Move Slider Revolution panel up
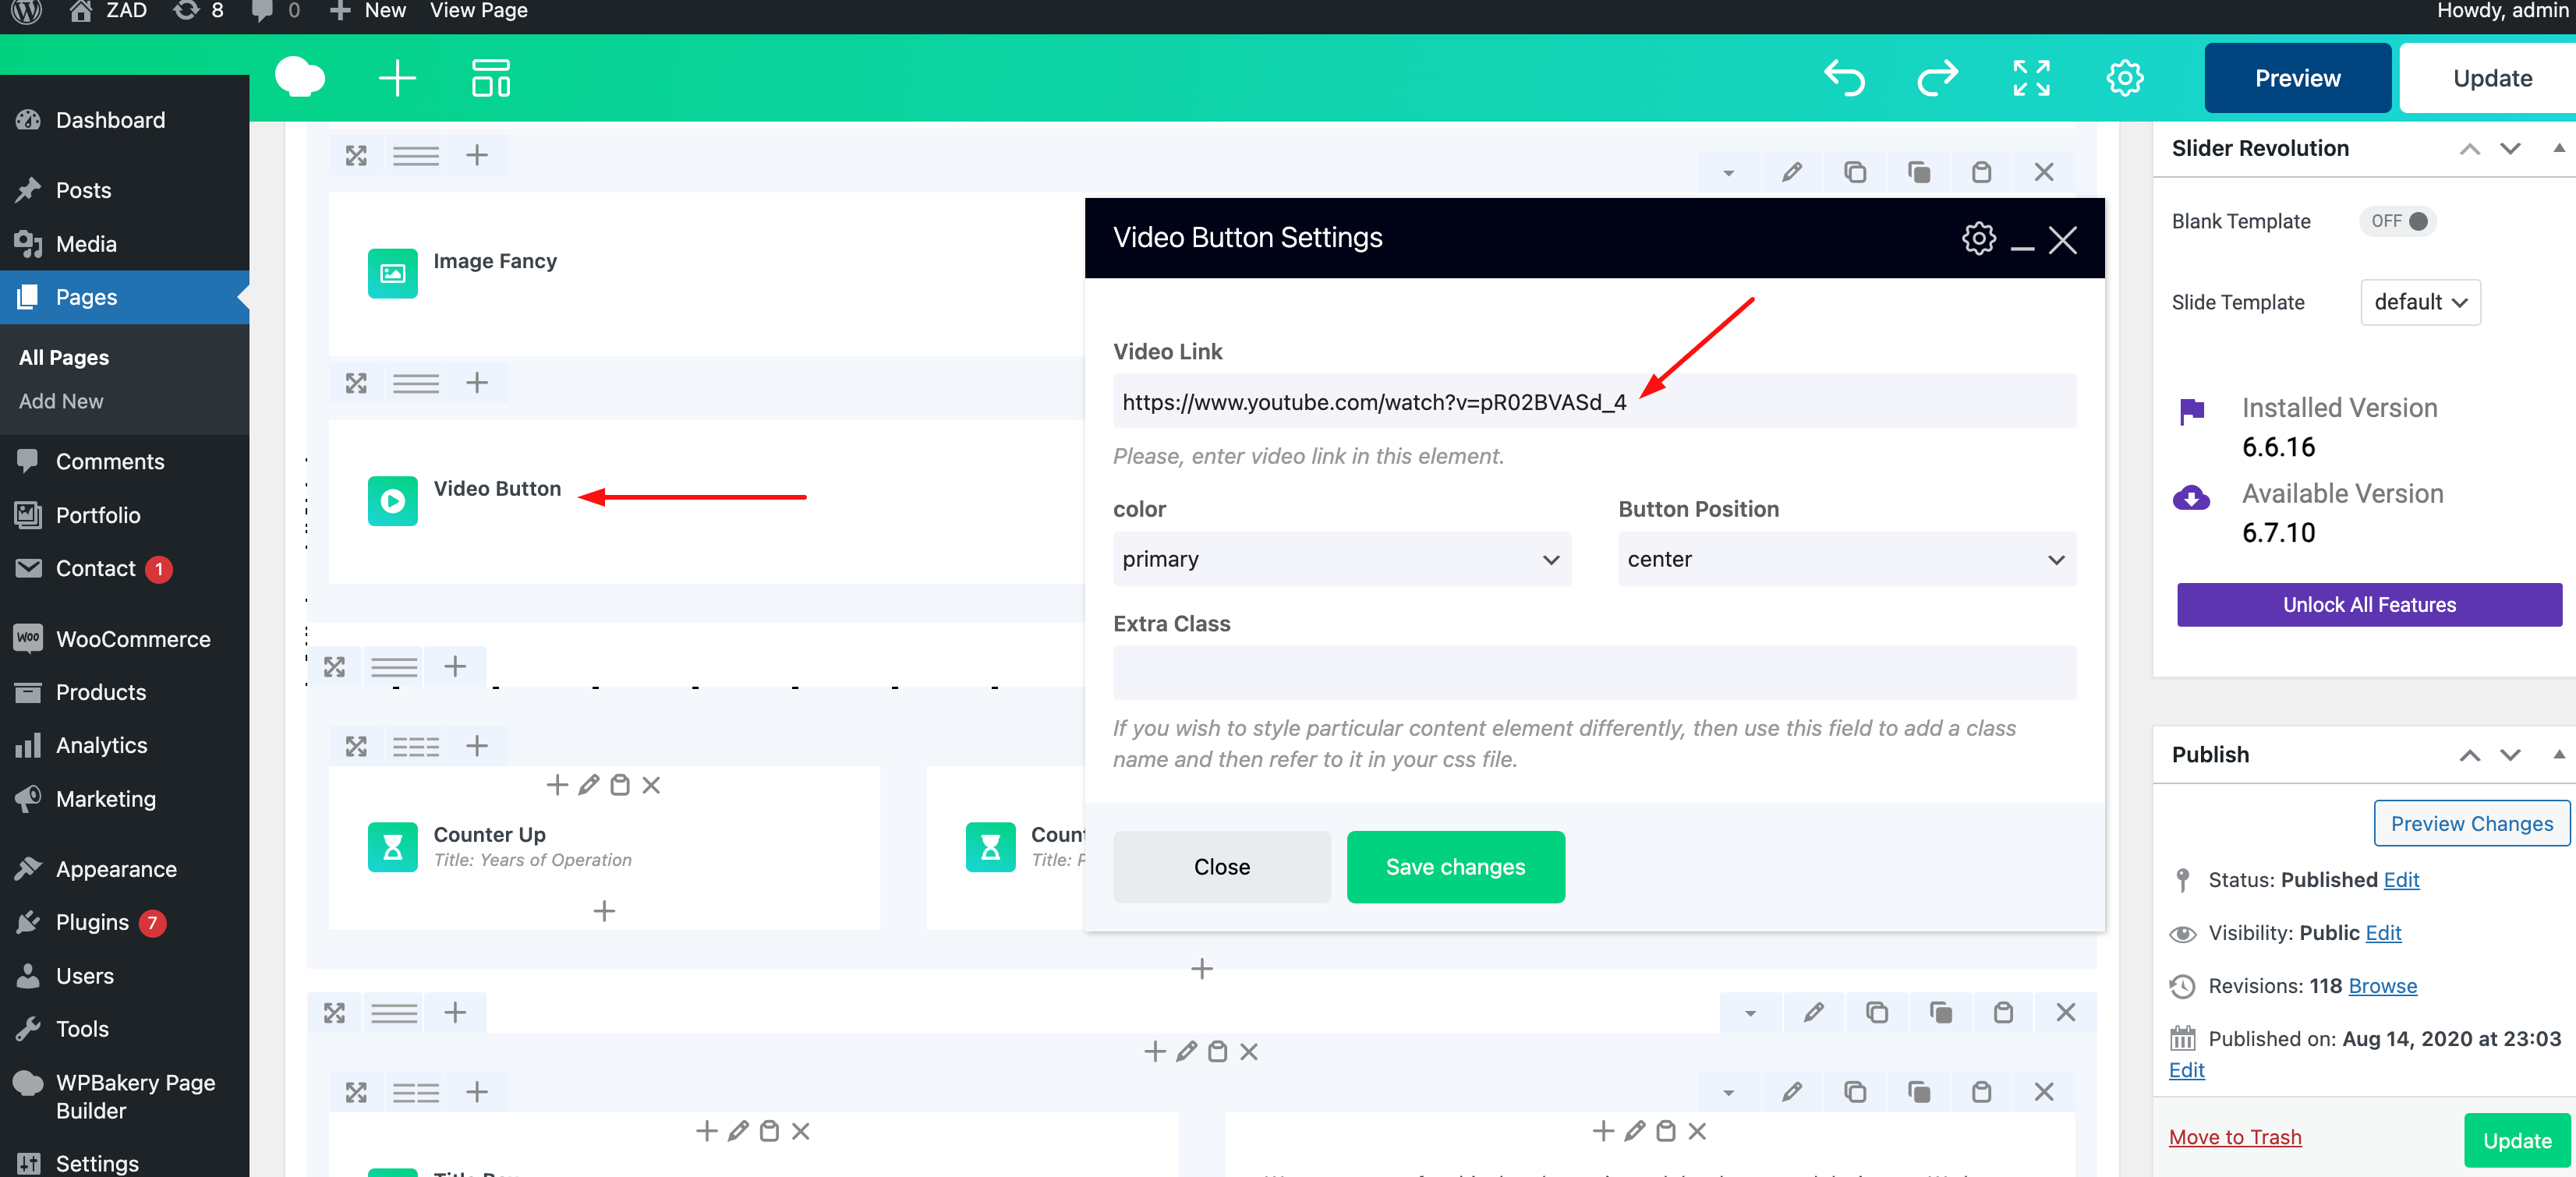Screen dimensions: 2576x1177 2469,149
